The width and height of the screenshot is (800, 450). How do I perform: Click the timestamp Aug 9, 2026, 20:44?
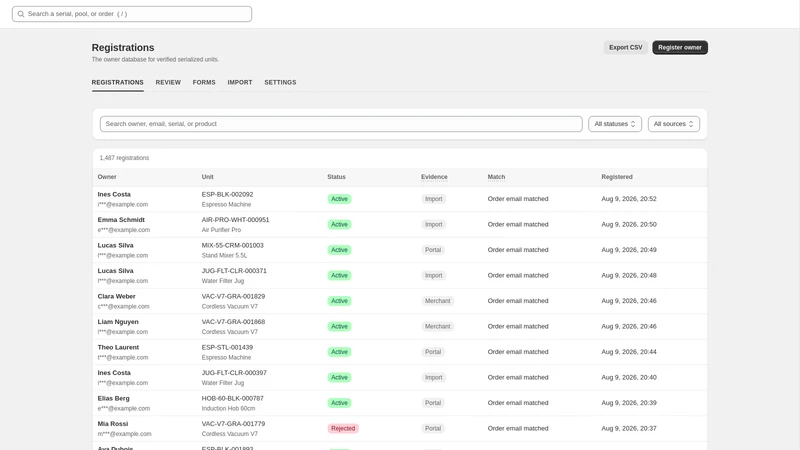coord(629,352)
